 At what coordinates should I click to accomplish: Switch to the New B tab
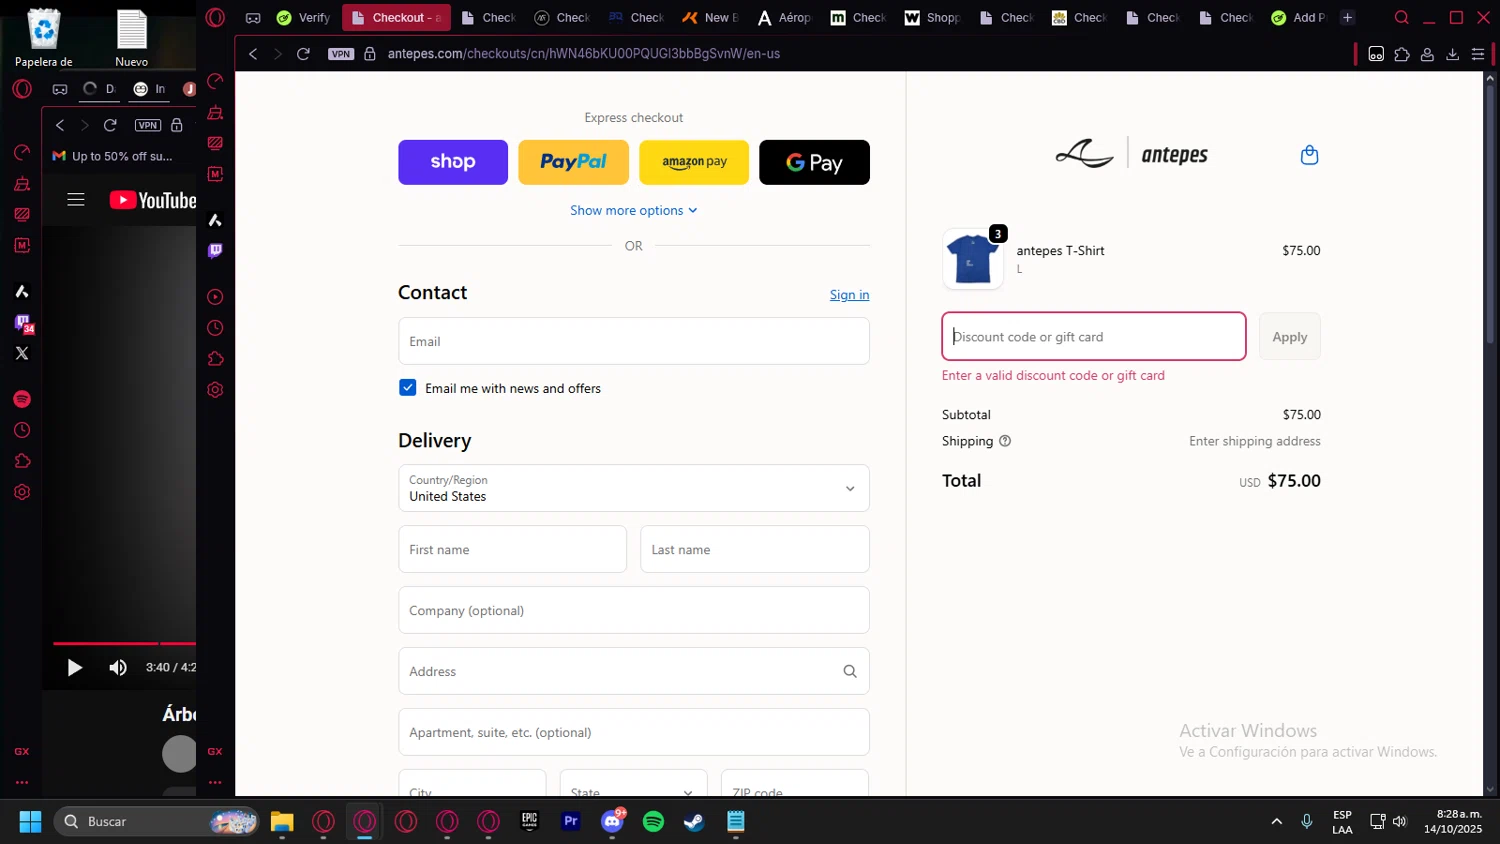point(709,17)
